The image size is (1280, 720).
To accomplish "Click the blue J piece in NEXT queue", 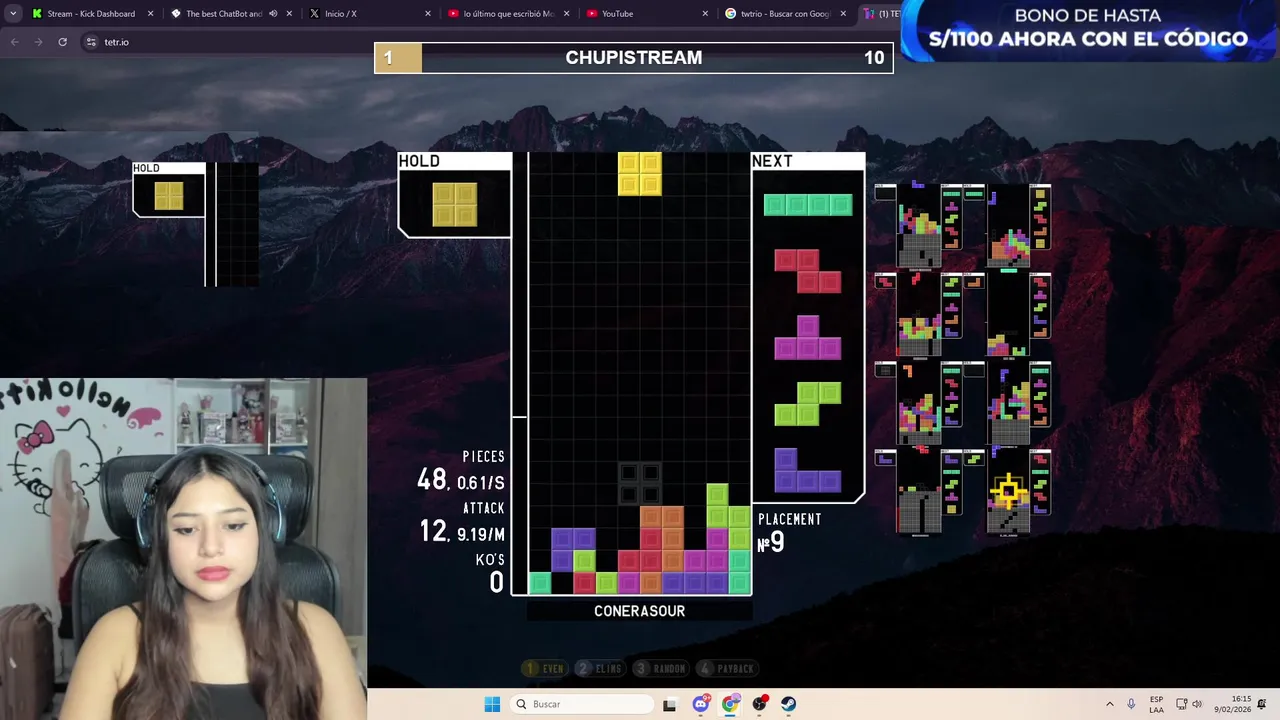I will [808, 470].
